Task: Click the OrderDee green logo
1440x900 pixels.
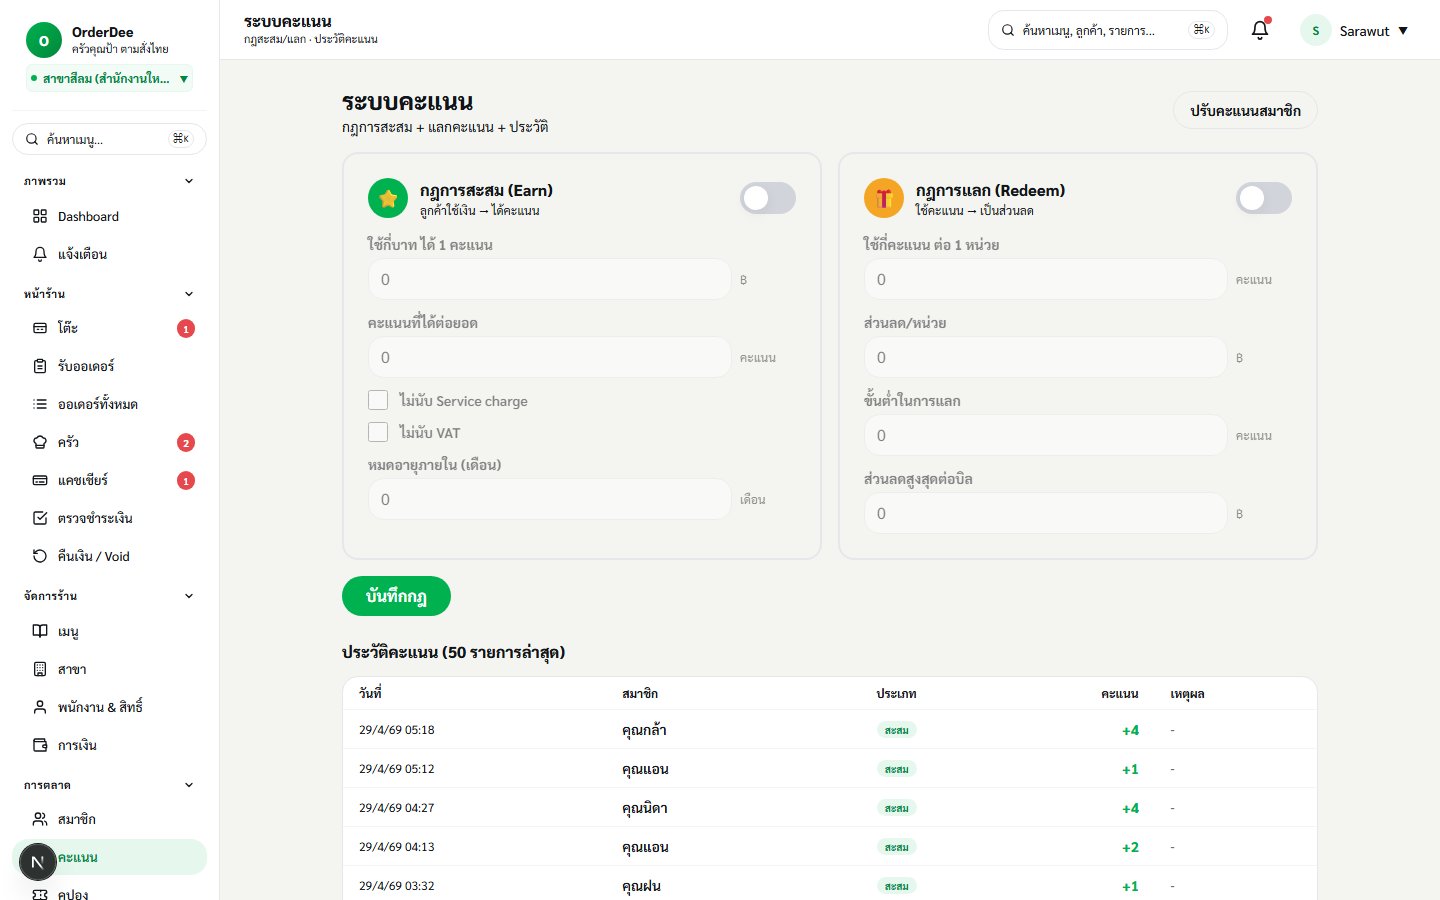Action: [x=43, y=40]
